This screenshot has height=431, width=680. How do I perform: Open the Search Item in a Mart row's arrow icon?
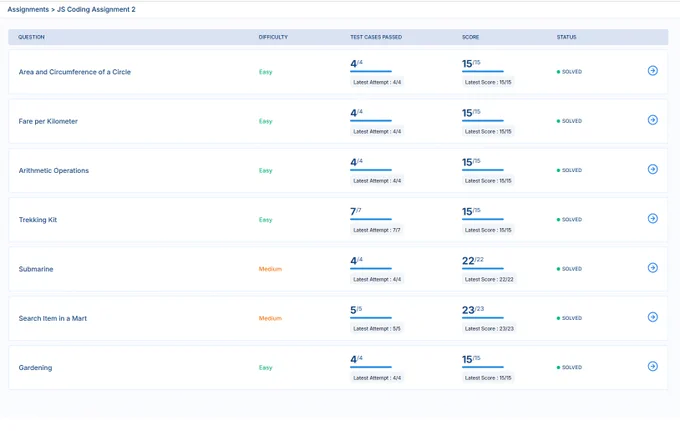pos(653,317)
